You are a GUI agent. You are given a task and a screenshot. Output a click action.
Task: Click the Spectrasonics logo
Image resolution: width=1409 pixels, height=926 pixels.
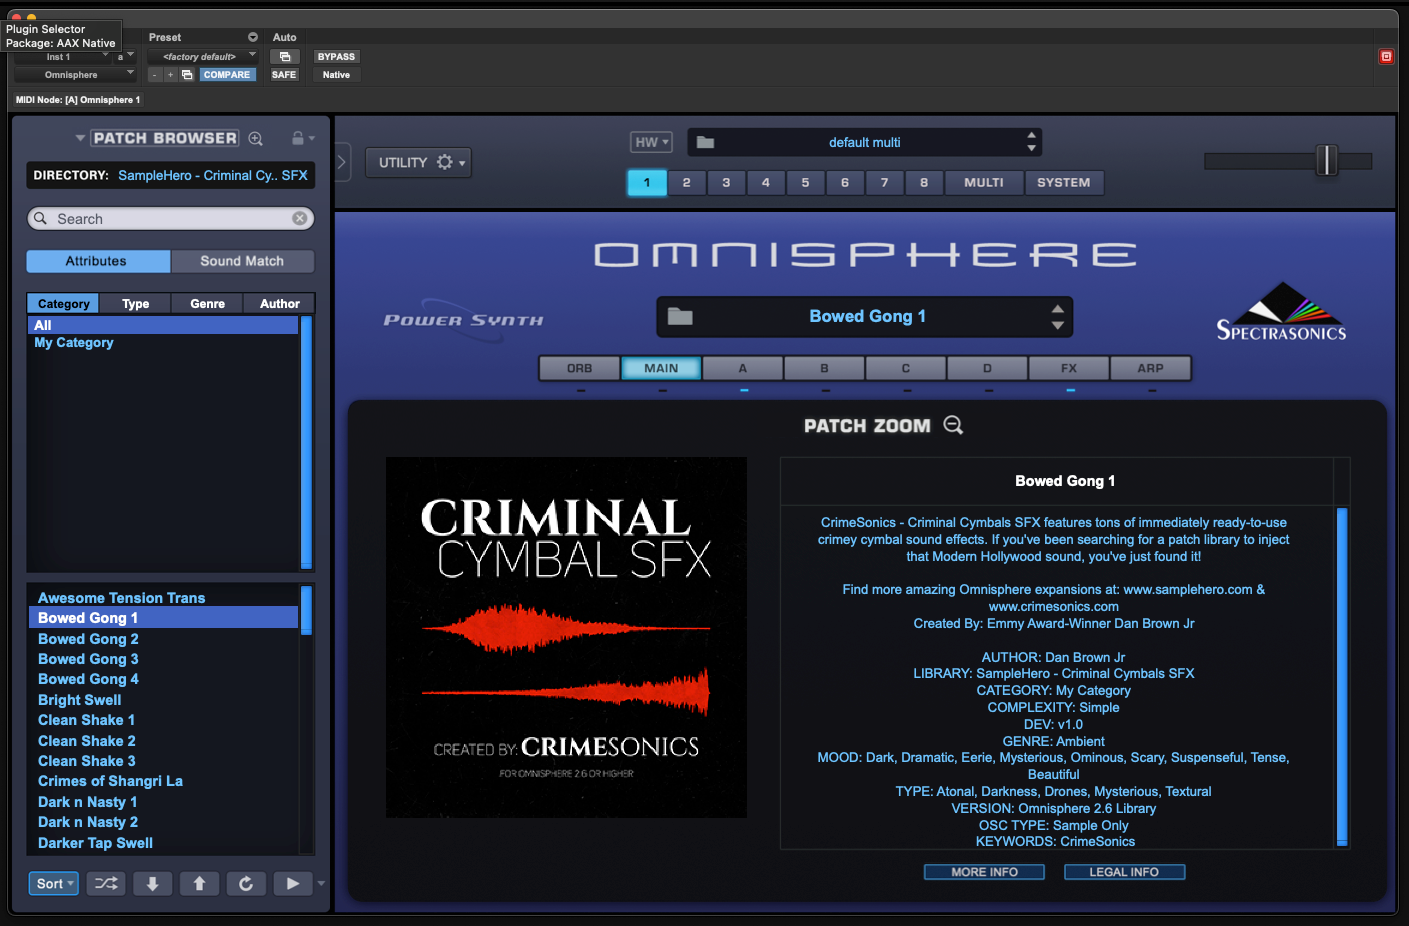tap(1281, 312)
